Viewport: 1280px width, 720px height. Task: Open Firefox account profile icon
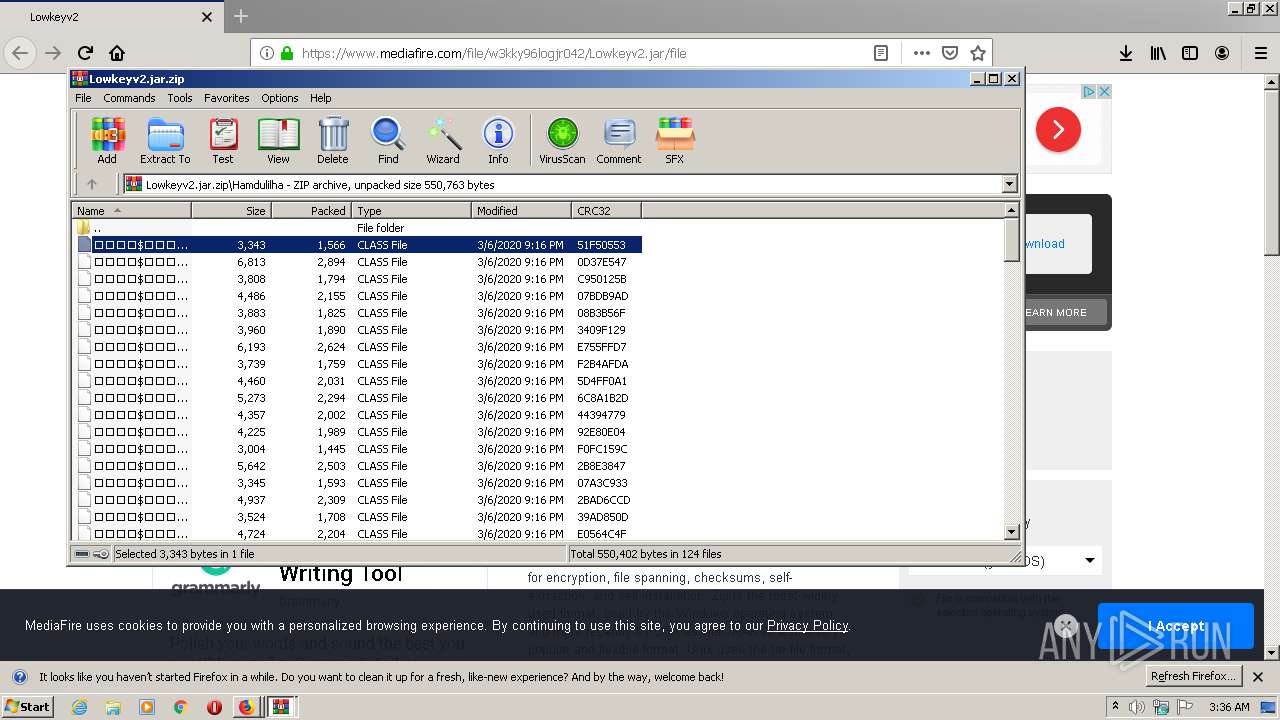coord(1222,53)
